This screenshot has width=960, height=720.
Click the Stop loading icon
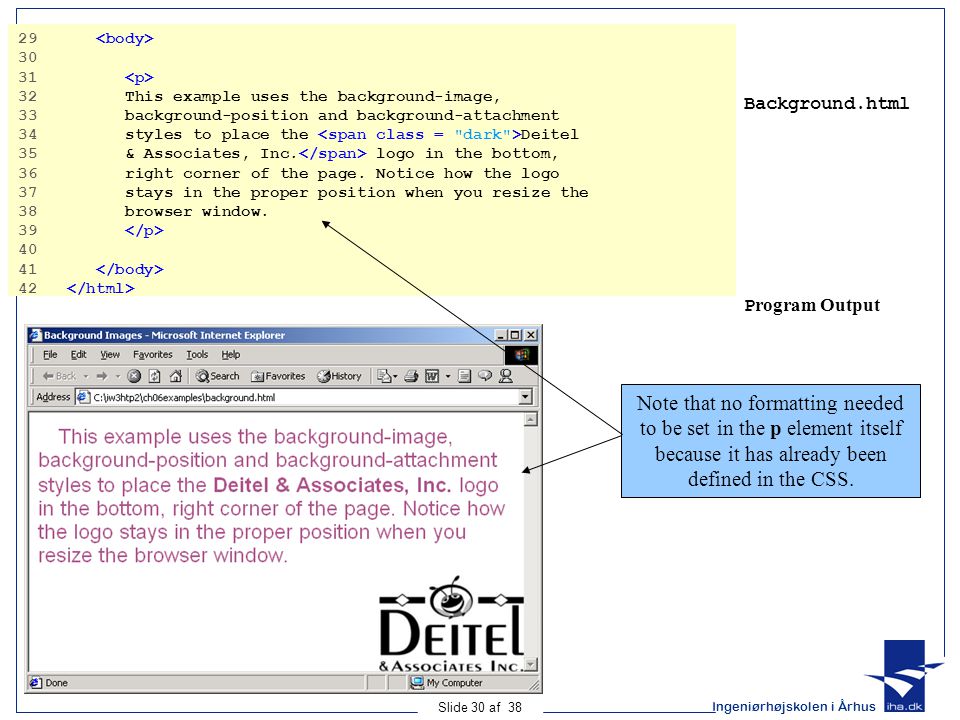(134, 376)
